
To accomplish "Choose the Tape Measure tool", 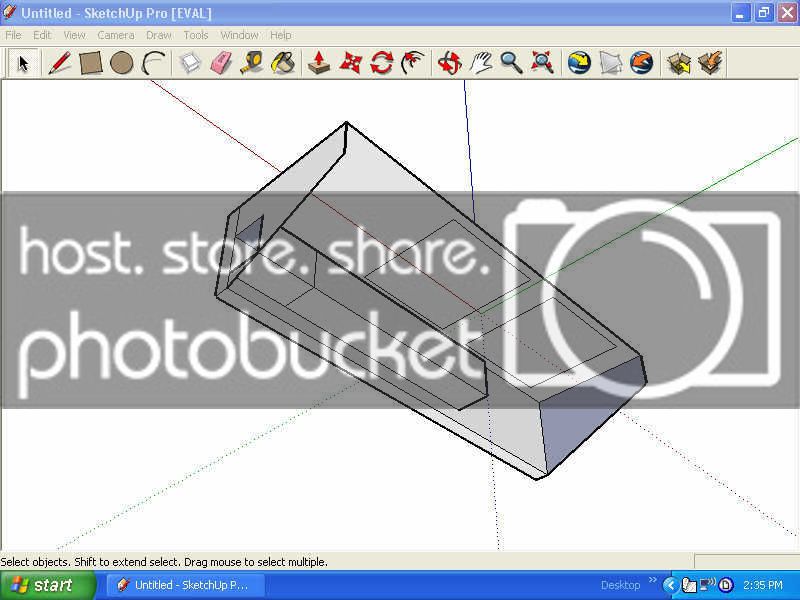I will point(252,63).
